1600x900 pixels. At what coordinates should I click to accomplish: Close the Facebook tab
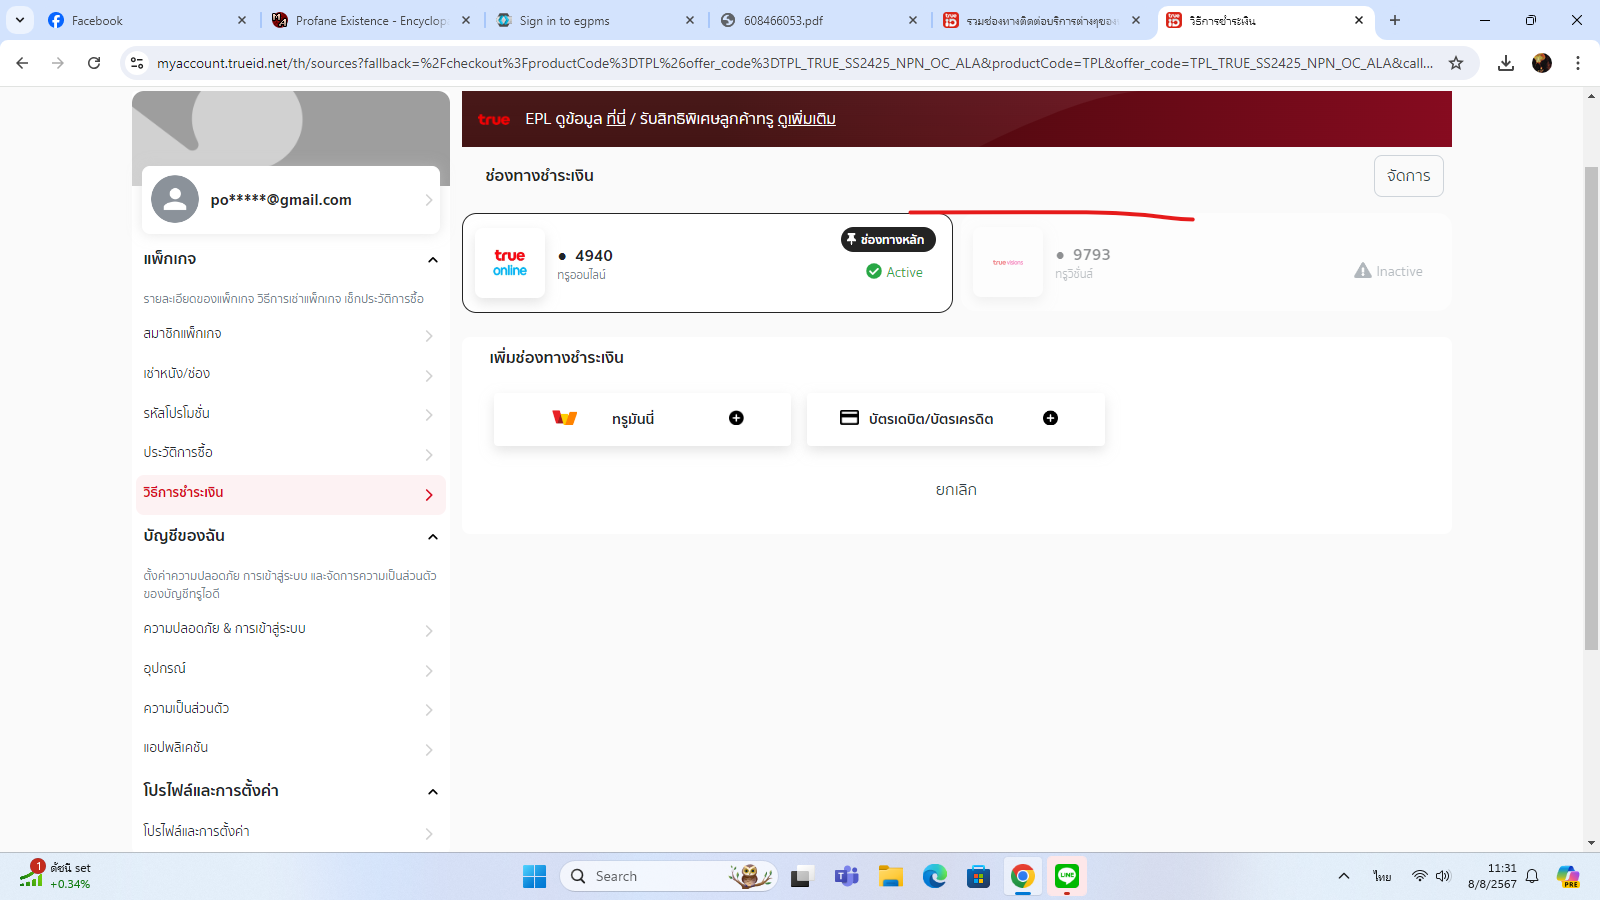[242, 20]
